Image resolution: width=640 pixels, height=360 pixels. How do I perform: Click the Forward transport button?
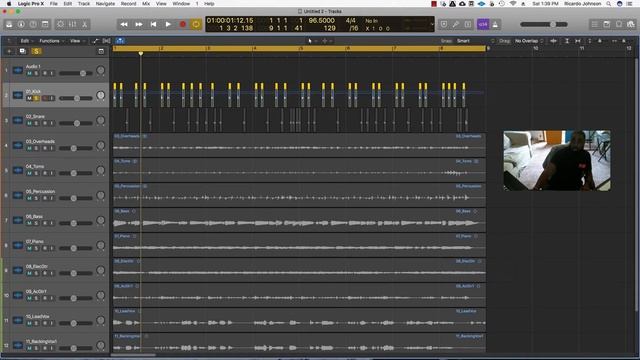(x=139, y=24)
